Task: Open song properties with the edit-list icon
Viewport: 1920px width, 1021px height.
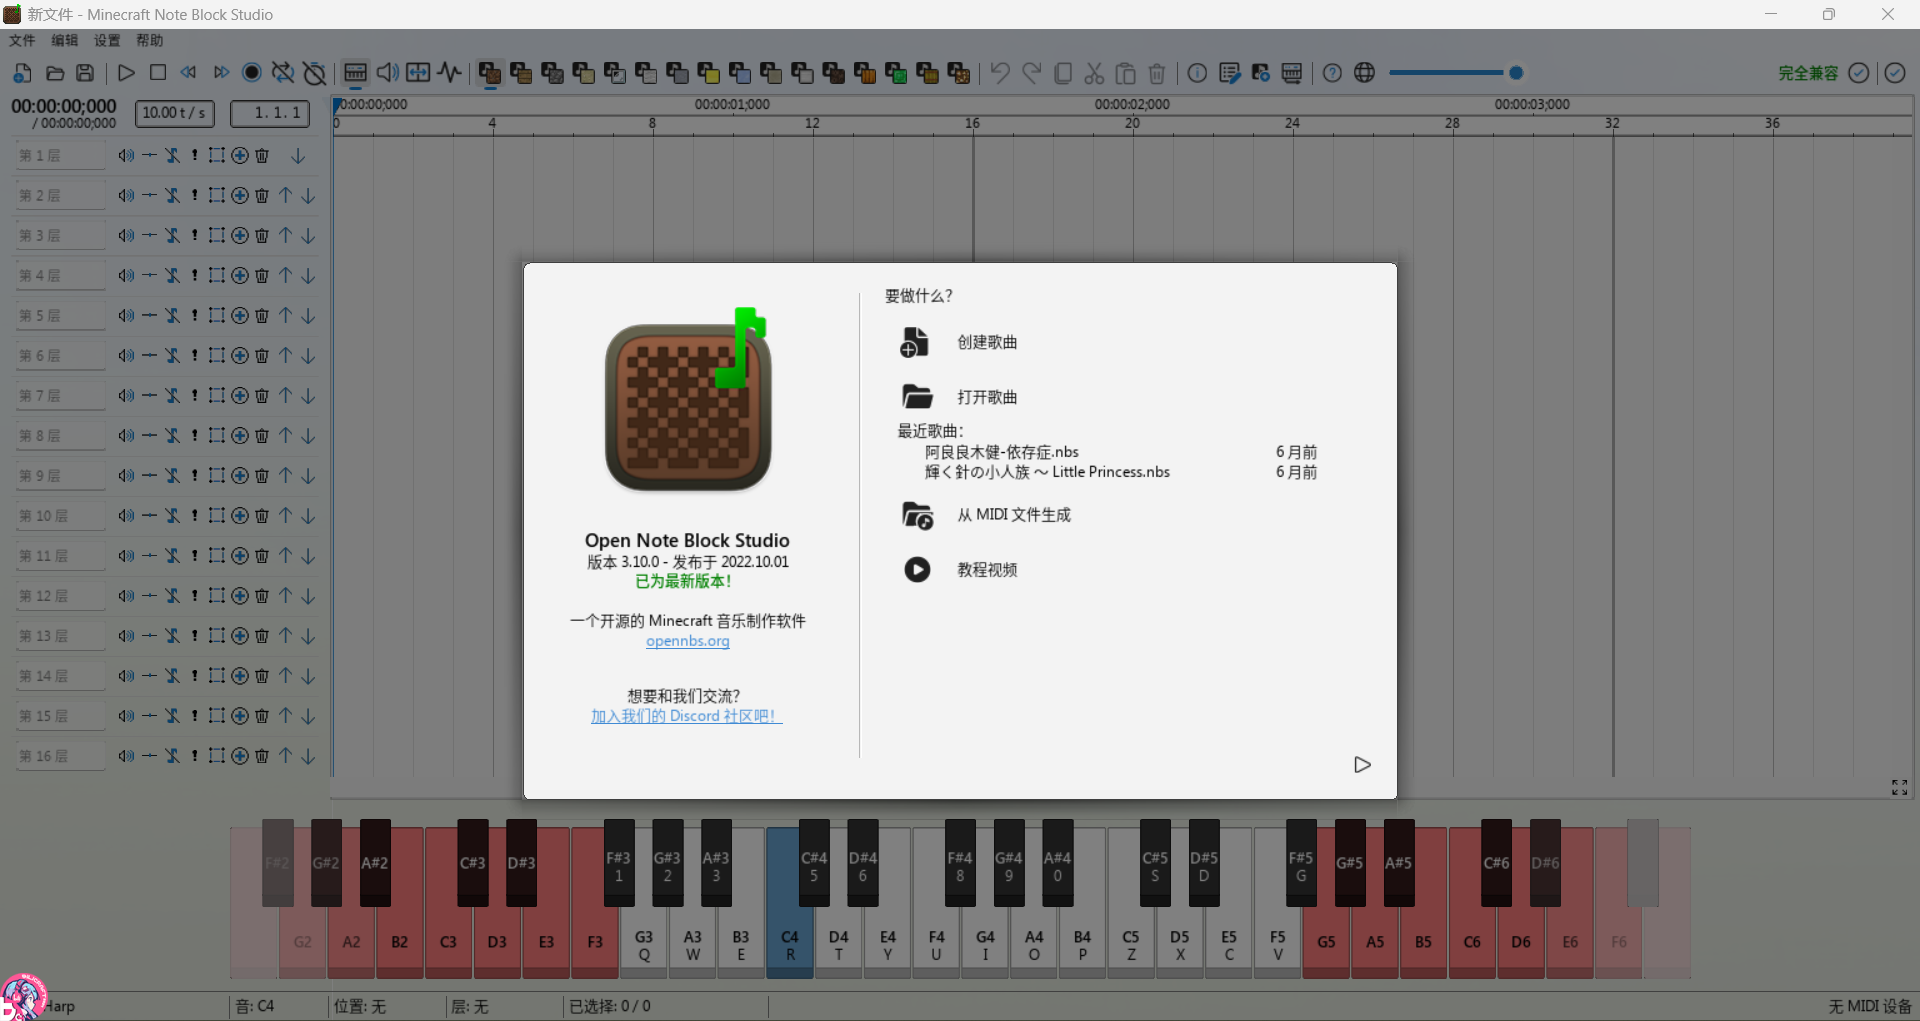Action: coord(1230,73)
